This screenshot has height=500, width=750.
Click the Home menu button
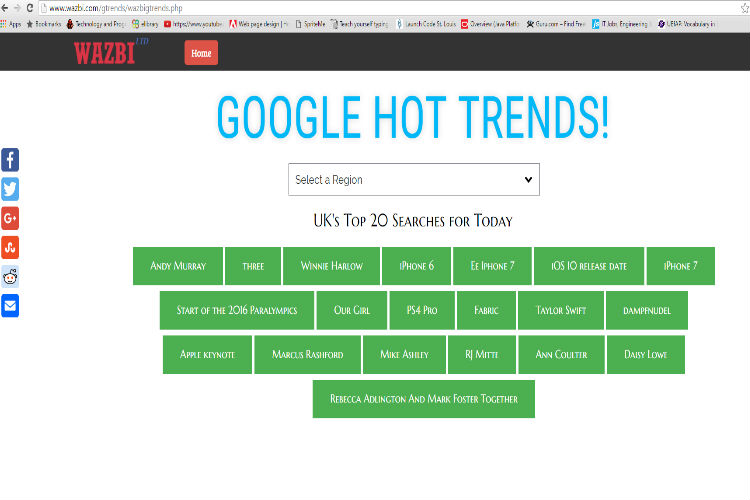pos(201,53)
